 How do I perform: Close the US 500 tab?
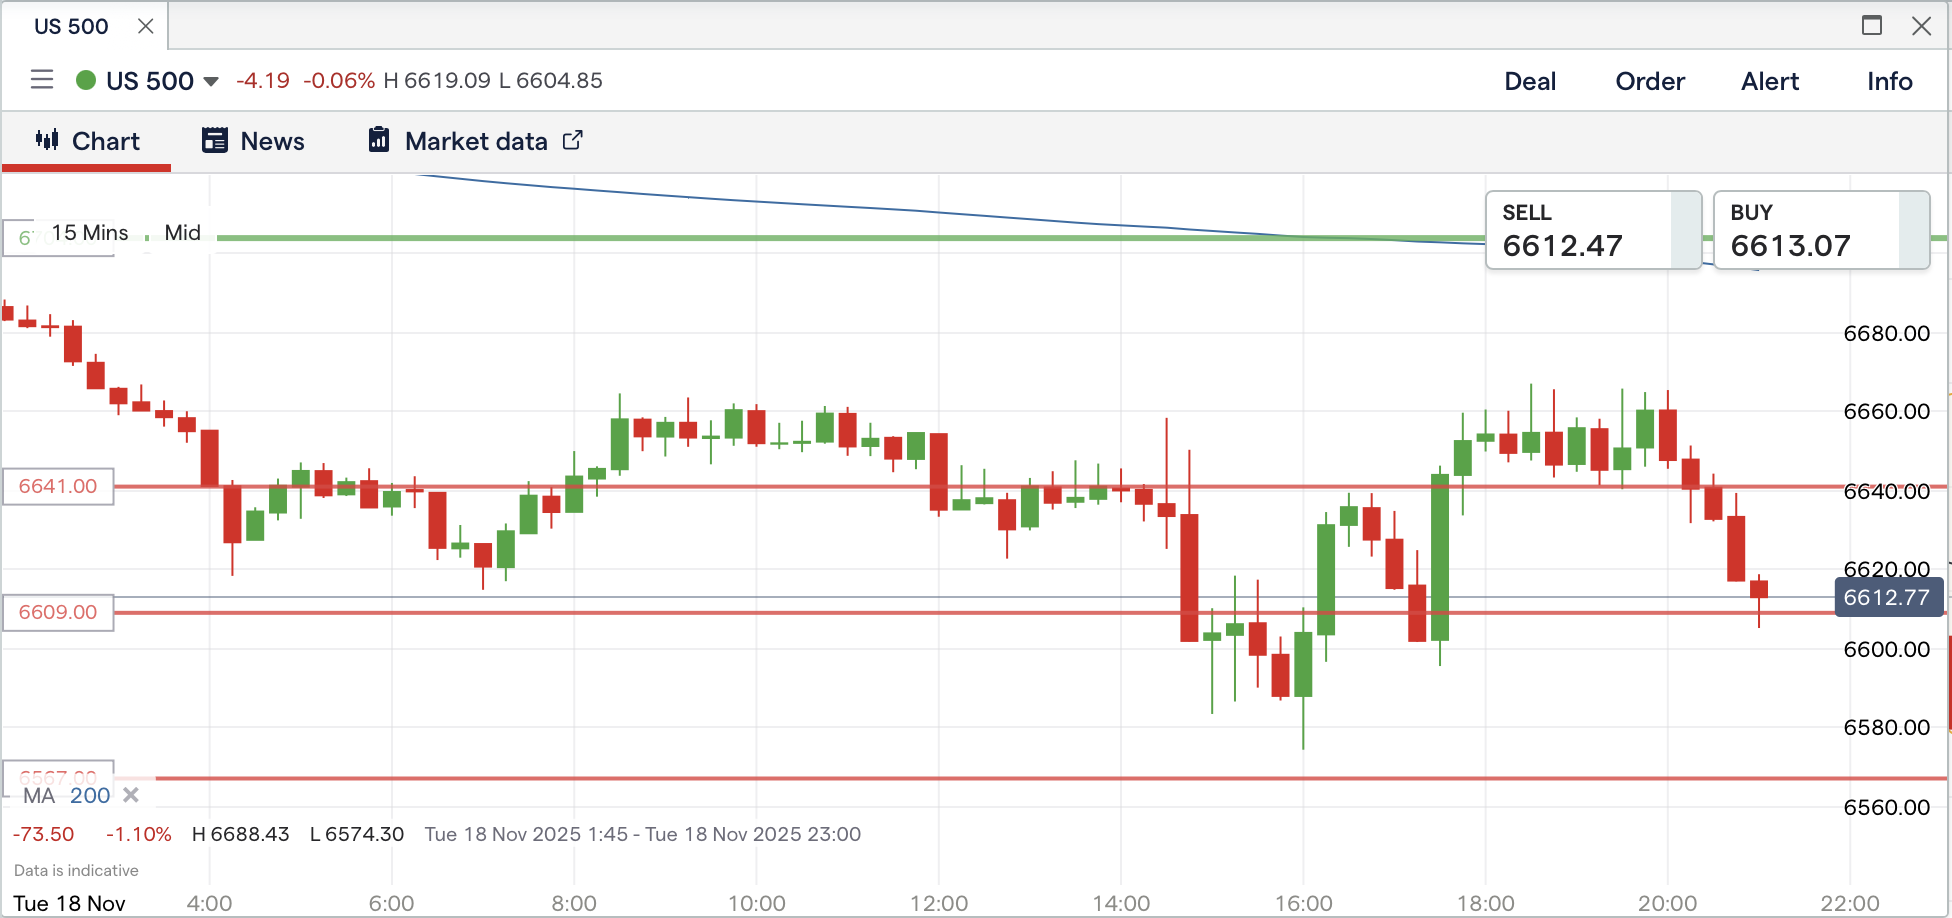pyautogui.click(x=146, y=26)
